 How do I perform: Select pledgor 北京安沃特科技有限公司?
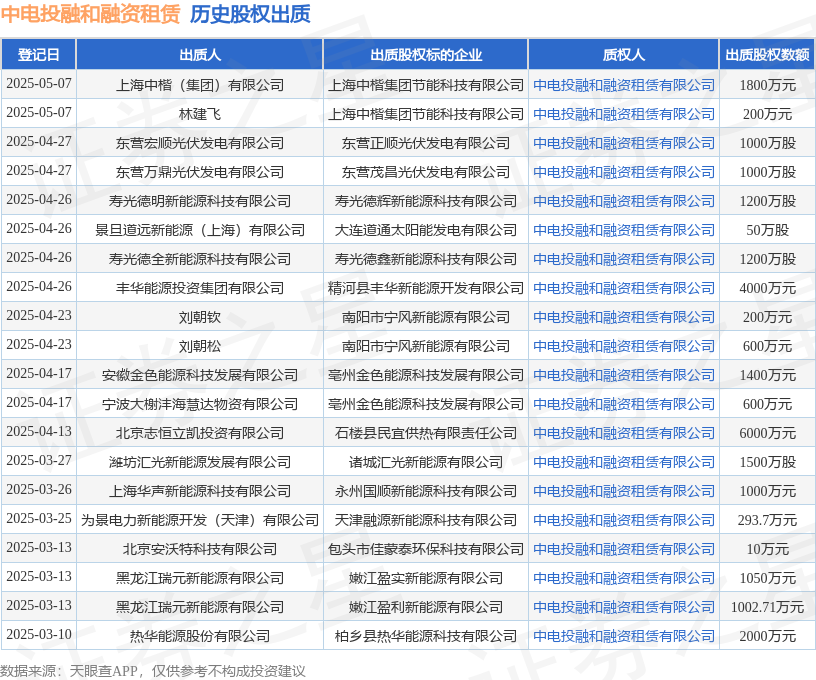click(x=200, y=549)
